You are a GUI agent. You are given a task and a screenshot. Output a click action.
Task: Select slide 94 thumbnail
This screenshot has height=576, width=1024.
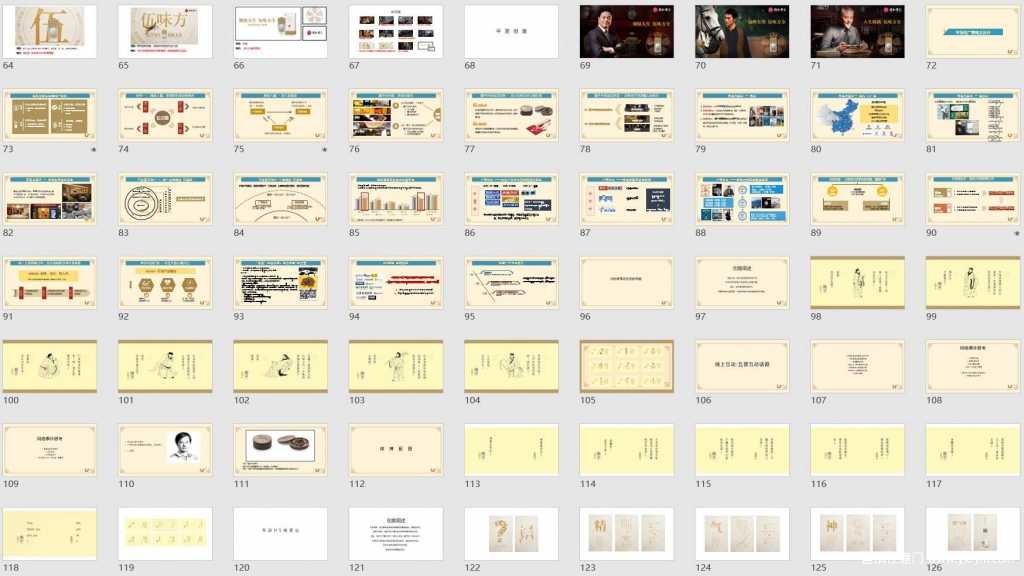396,283
